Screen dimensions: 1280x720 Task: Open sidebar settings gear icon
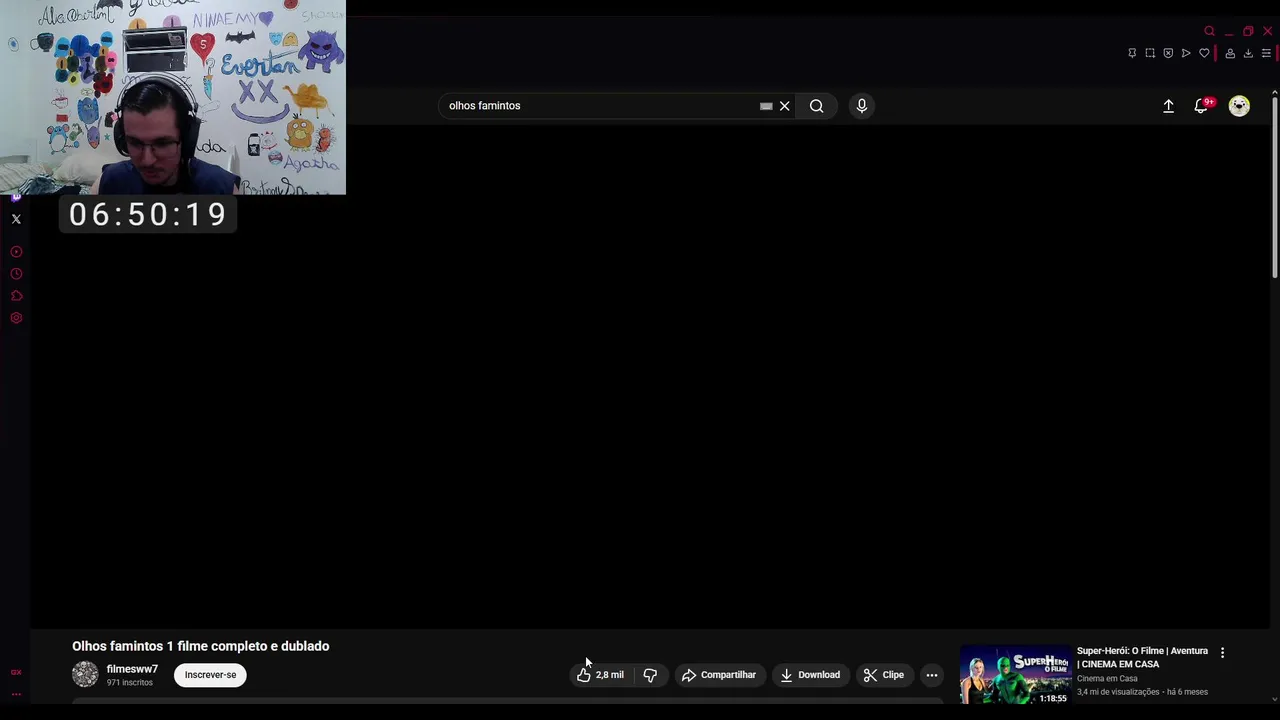pyautogui.click(x=16, y=318)
